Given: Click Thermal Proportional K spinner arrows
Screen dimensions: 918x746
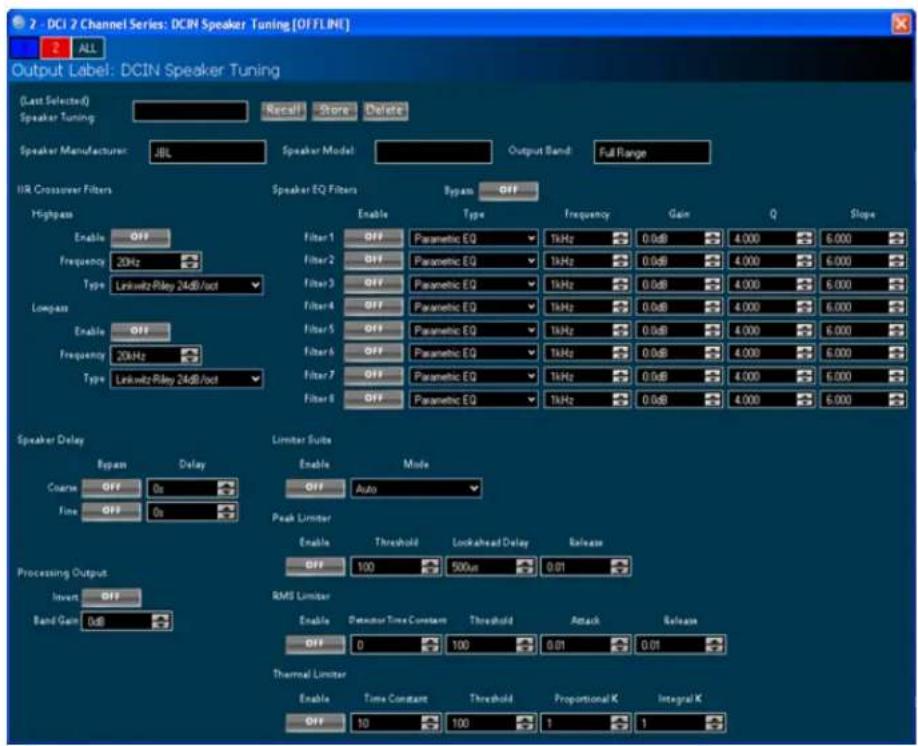Looking at the screenshot, I should coord(619,723).
